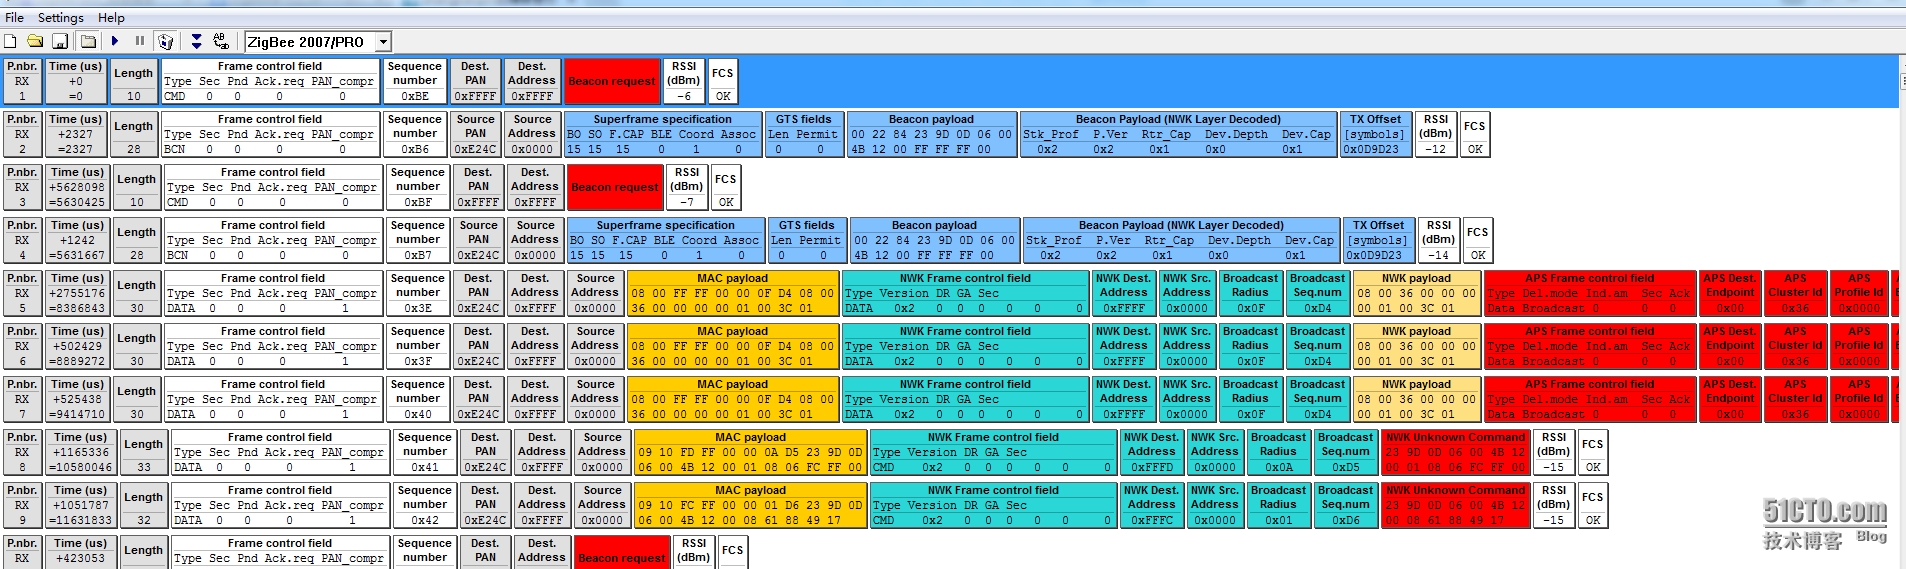Click sequence number 0x40 in packet 7
1906x569 pixels.
click(x=418, y=399)
